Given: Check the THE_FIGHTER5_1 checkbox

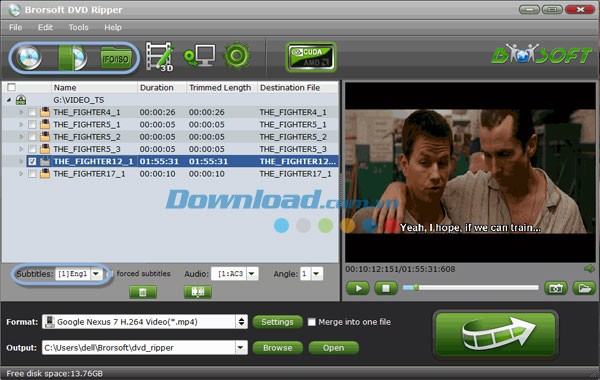Looking at the screenshot, I should point(33,125).
